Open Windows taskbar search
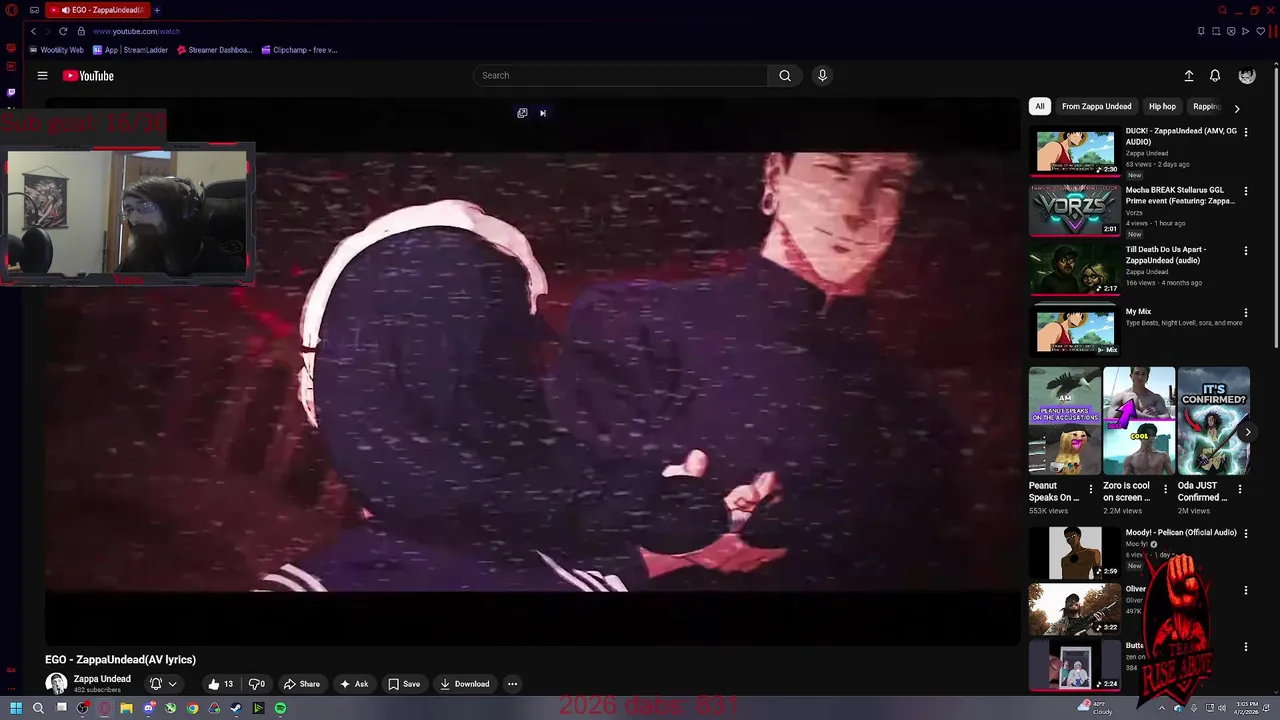This screenshot has width=1280, height=720. [38, 708]
